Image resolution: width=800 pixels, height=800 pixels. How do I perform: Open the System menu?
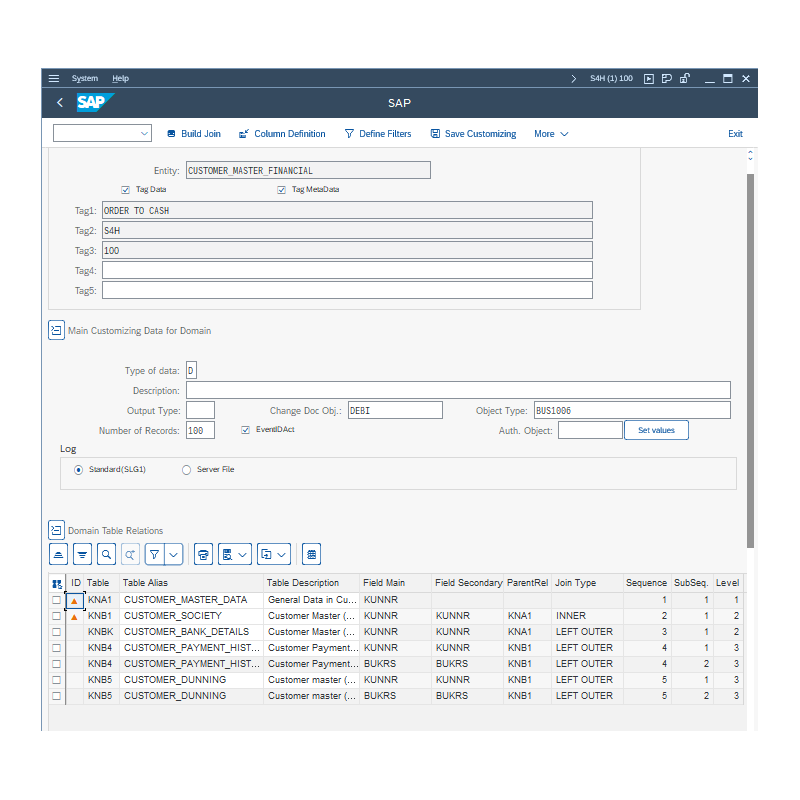coord(85,78)
